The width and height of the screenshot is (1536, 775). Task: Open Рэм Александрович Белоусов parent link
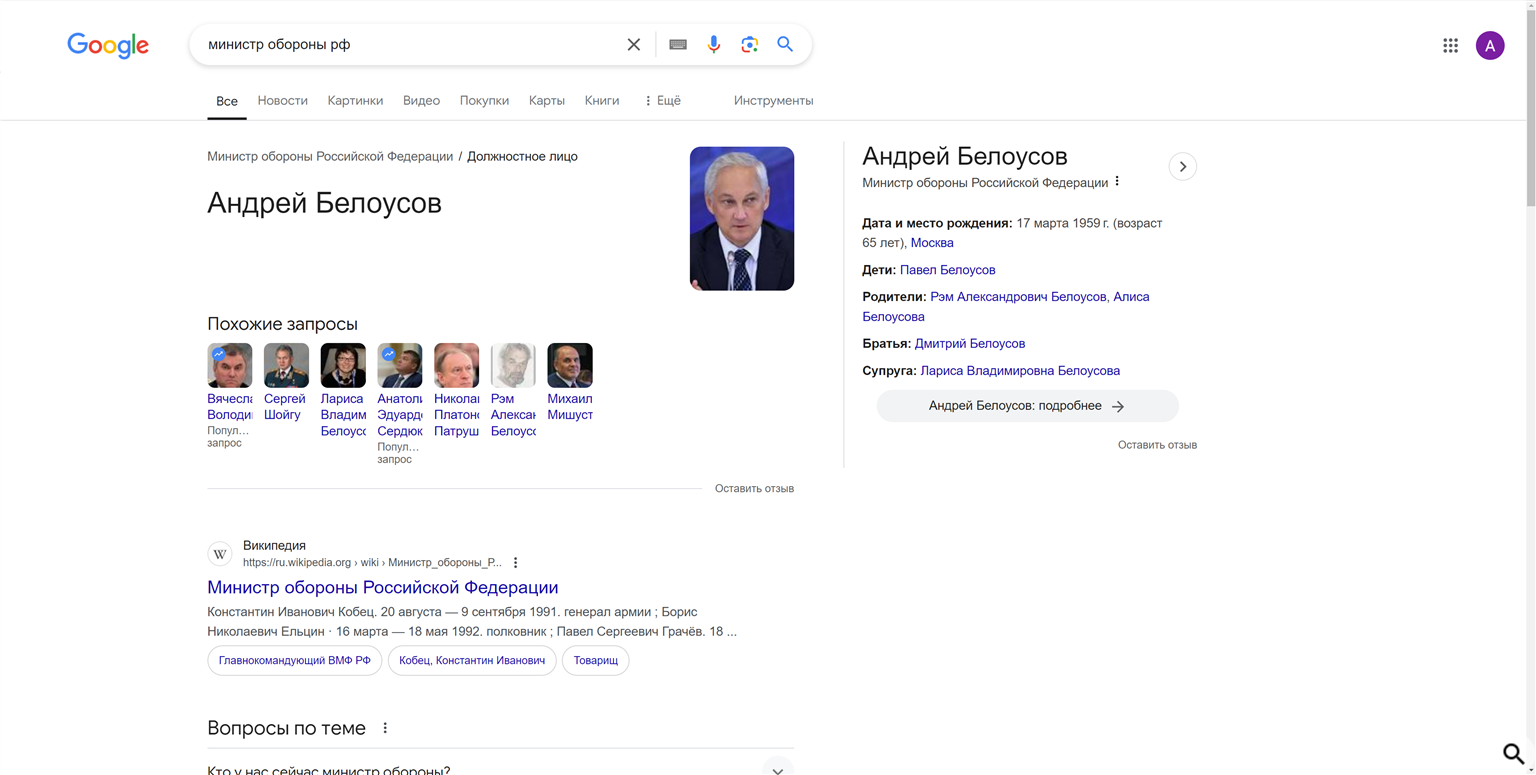(1018, 297)
